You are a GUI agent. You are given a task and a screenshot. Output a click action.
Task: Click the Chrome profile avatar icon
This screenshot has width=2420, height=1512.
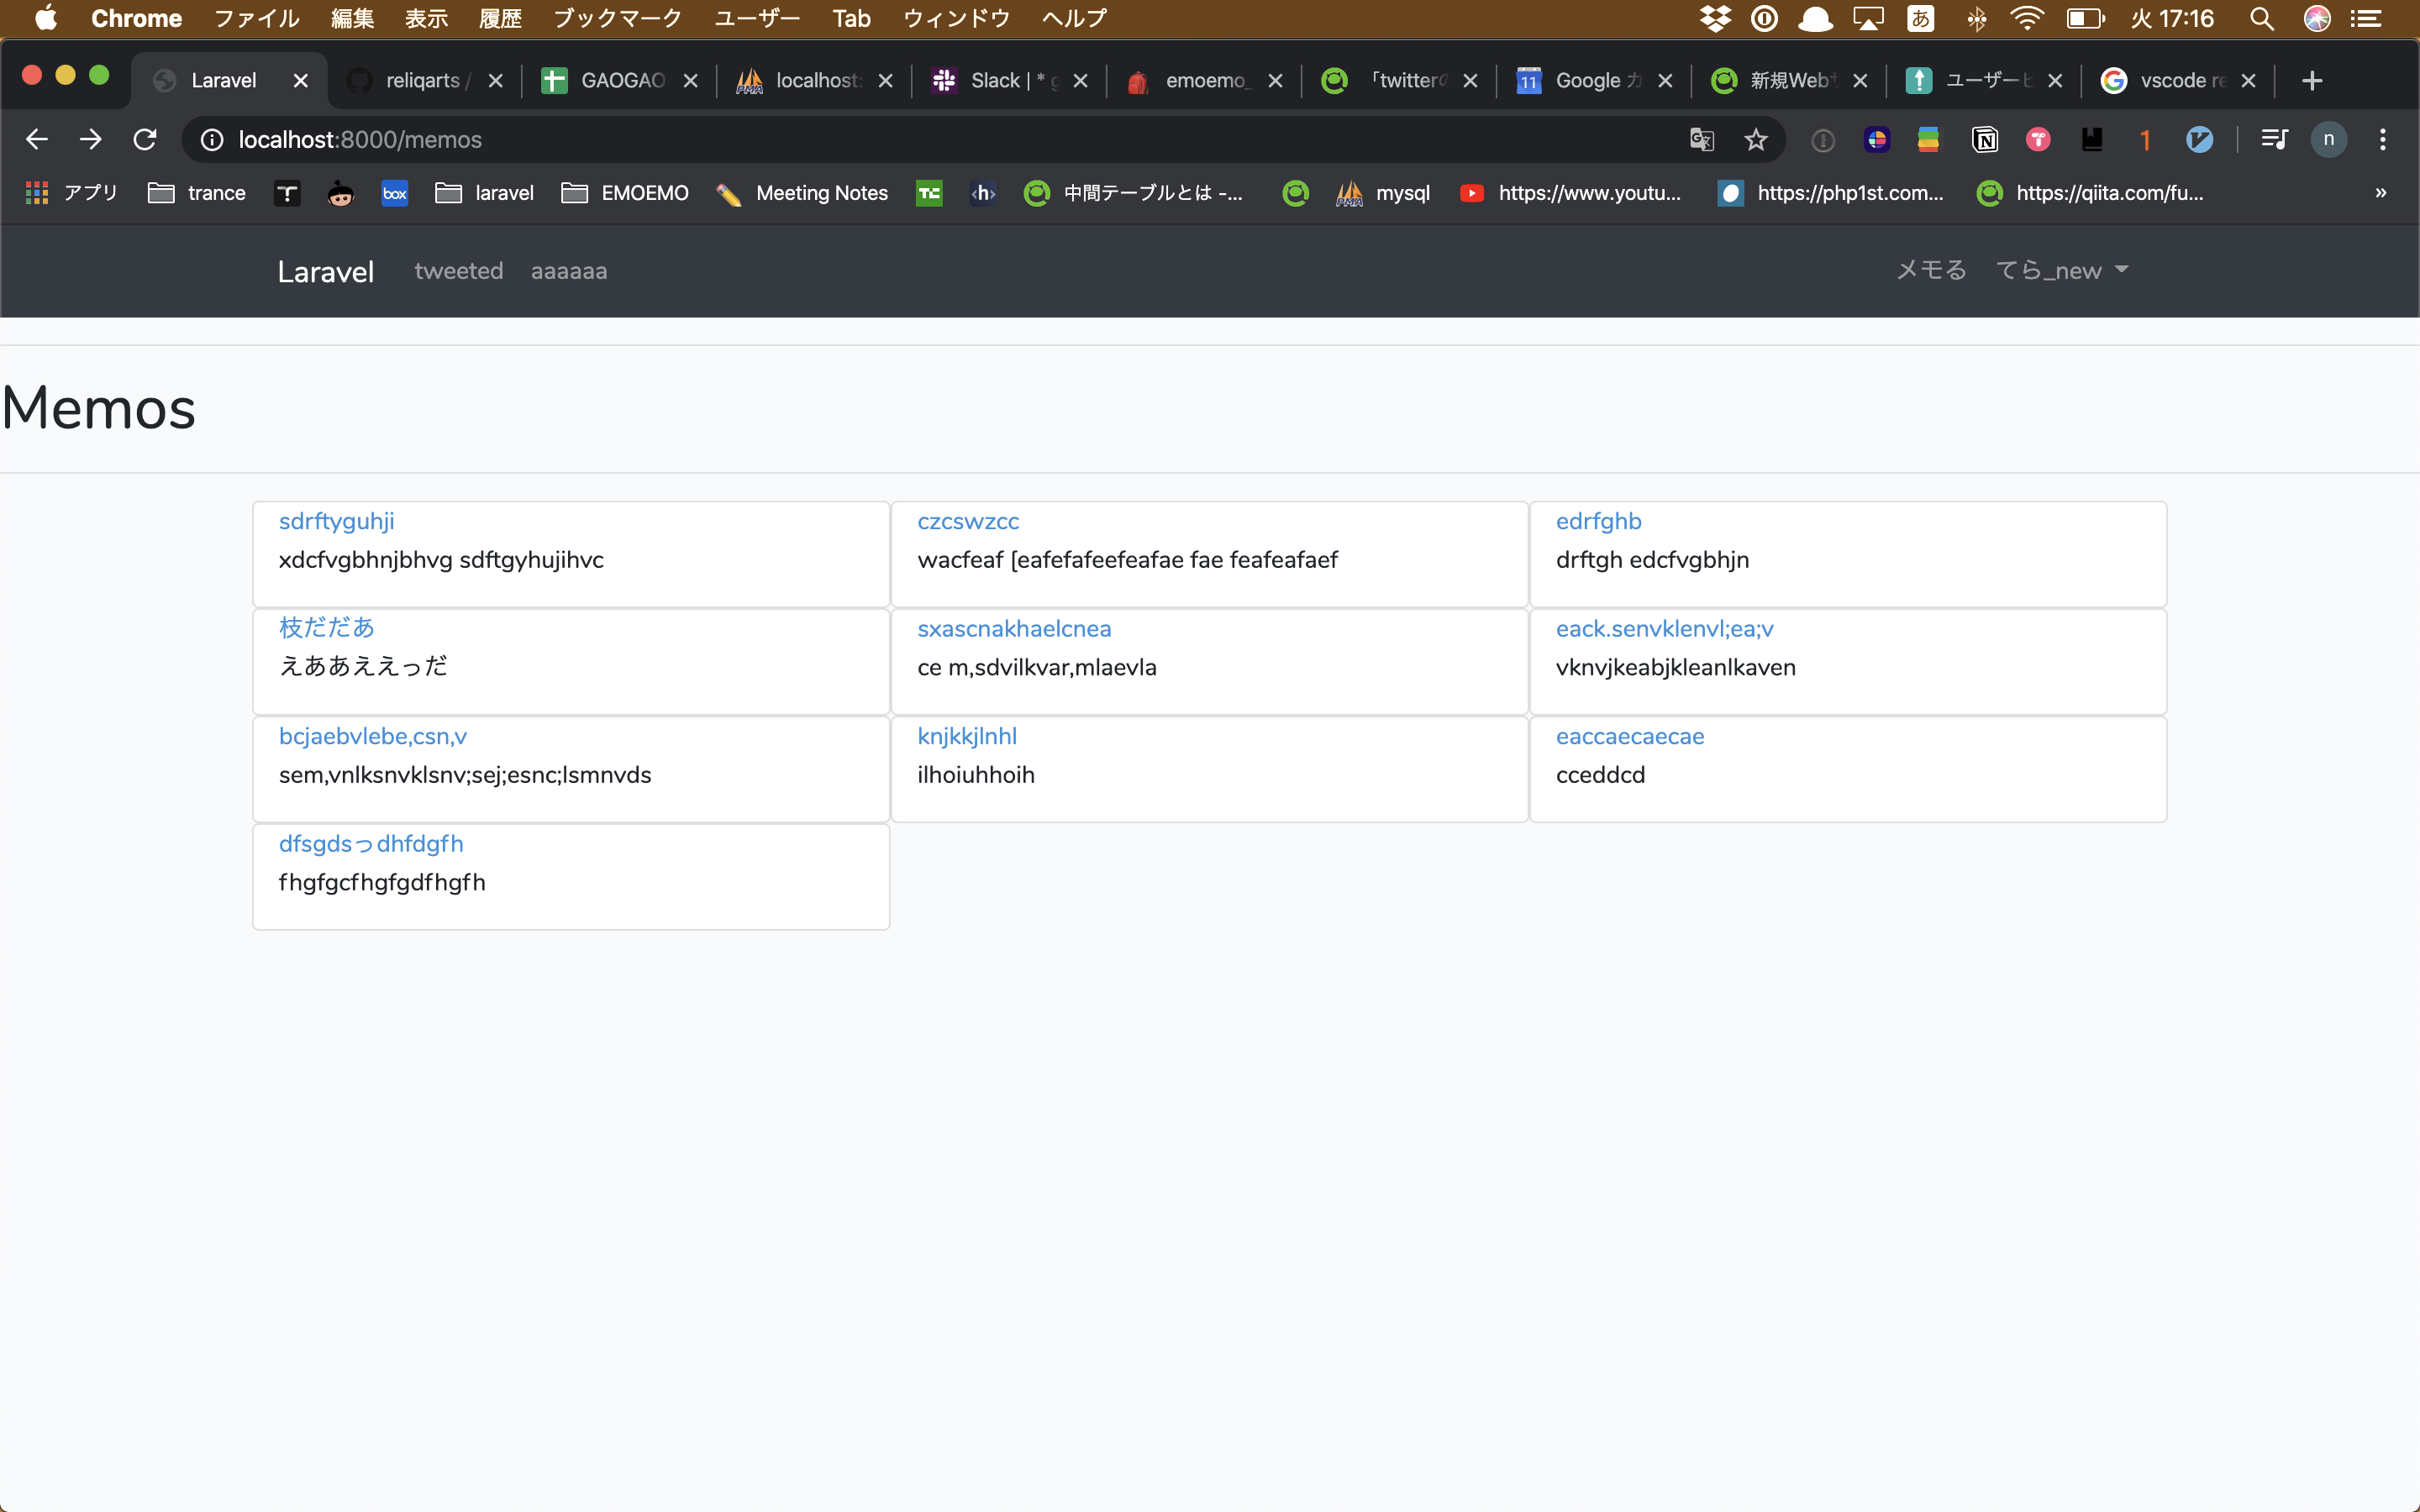coord(2329,139)
